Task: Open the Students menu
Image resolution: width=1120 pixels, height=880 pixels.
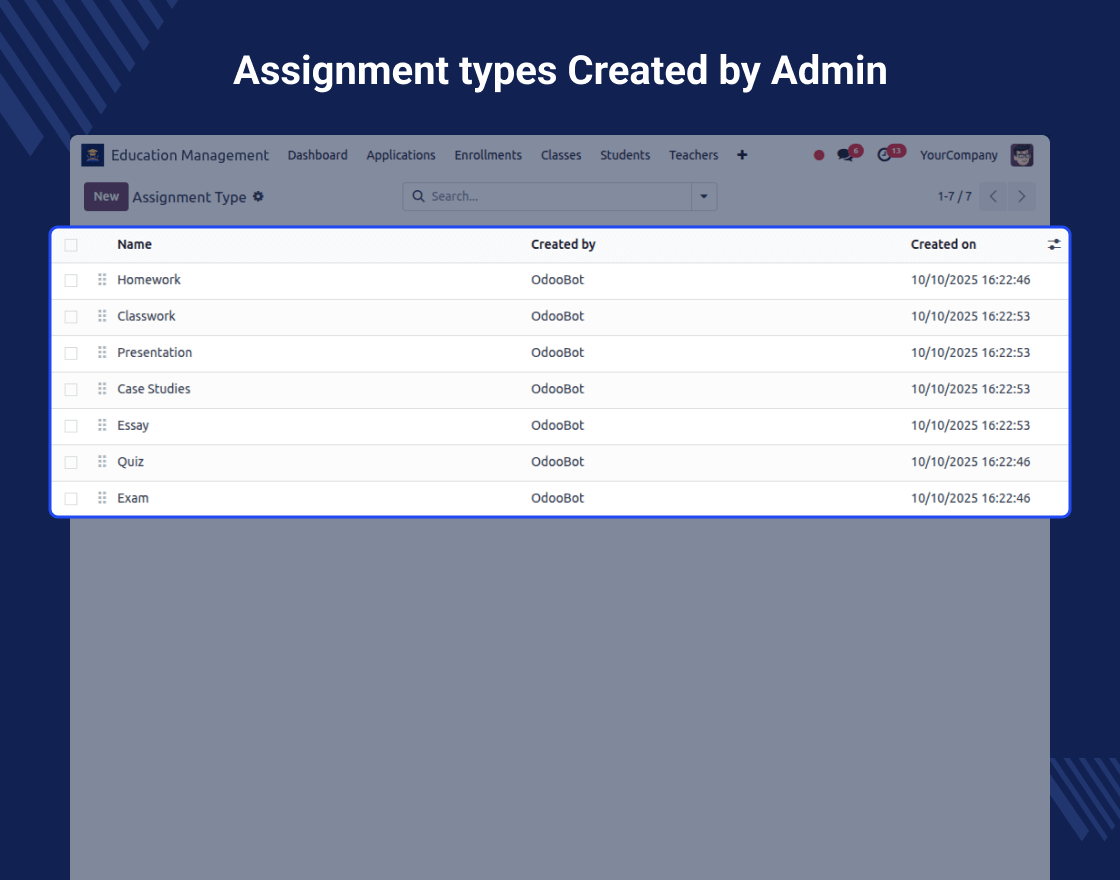Action: 625,155
